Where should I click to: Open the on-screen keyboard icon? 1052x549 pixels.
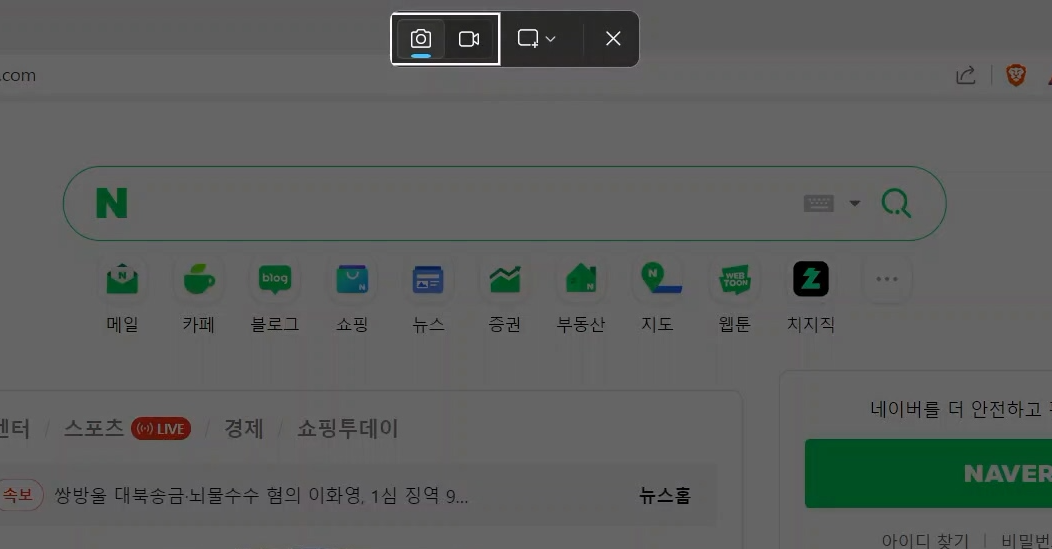pyautogui.click(x=819, y=203)
